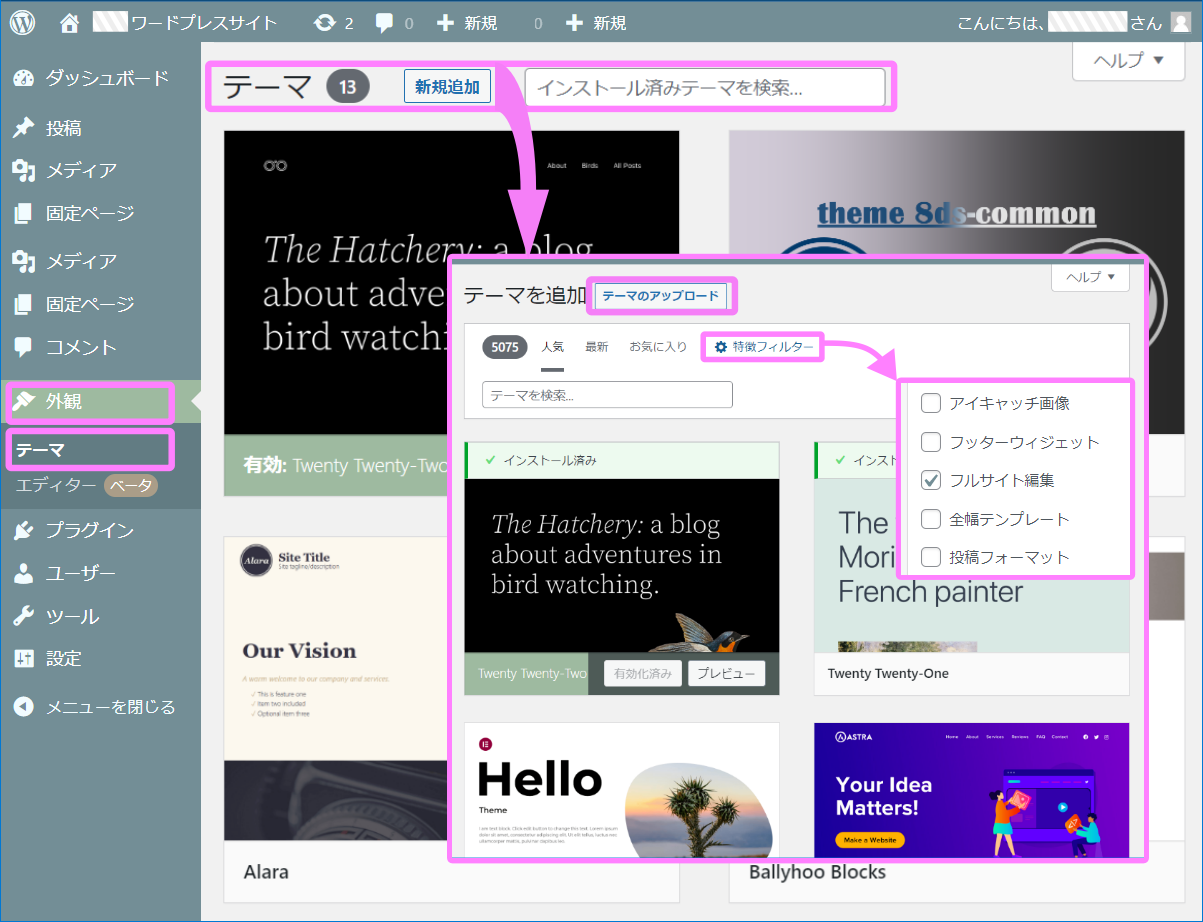Image resolution: width=1203 pixels, height=922 pixels.
Task: Expand the ヘルプ dropdown in the theme panel
Action: [x=1090, y=277]
